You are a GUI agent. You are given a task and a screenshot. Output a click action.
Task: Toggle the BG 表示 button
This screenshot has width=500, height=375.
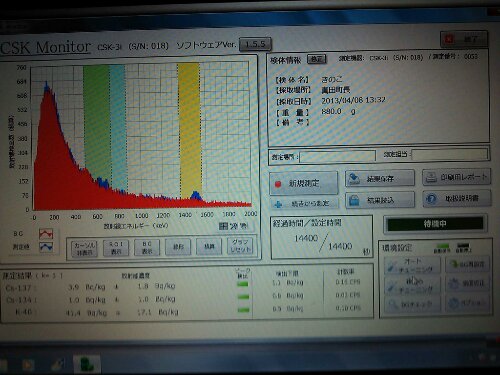tap(147, 248)
